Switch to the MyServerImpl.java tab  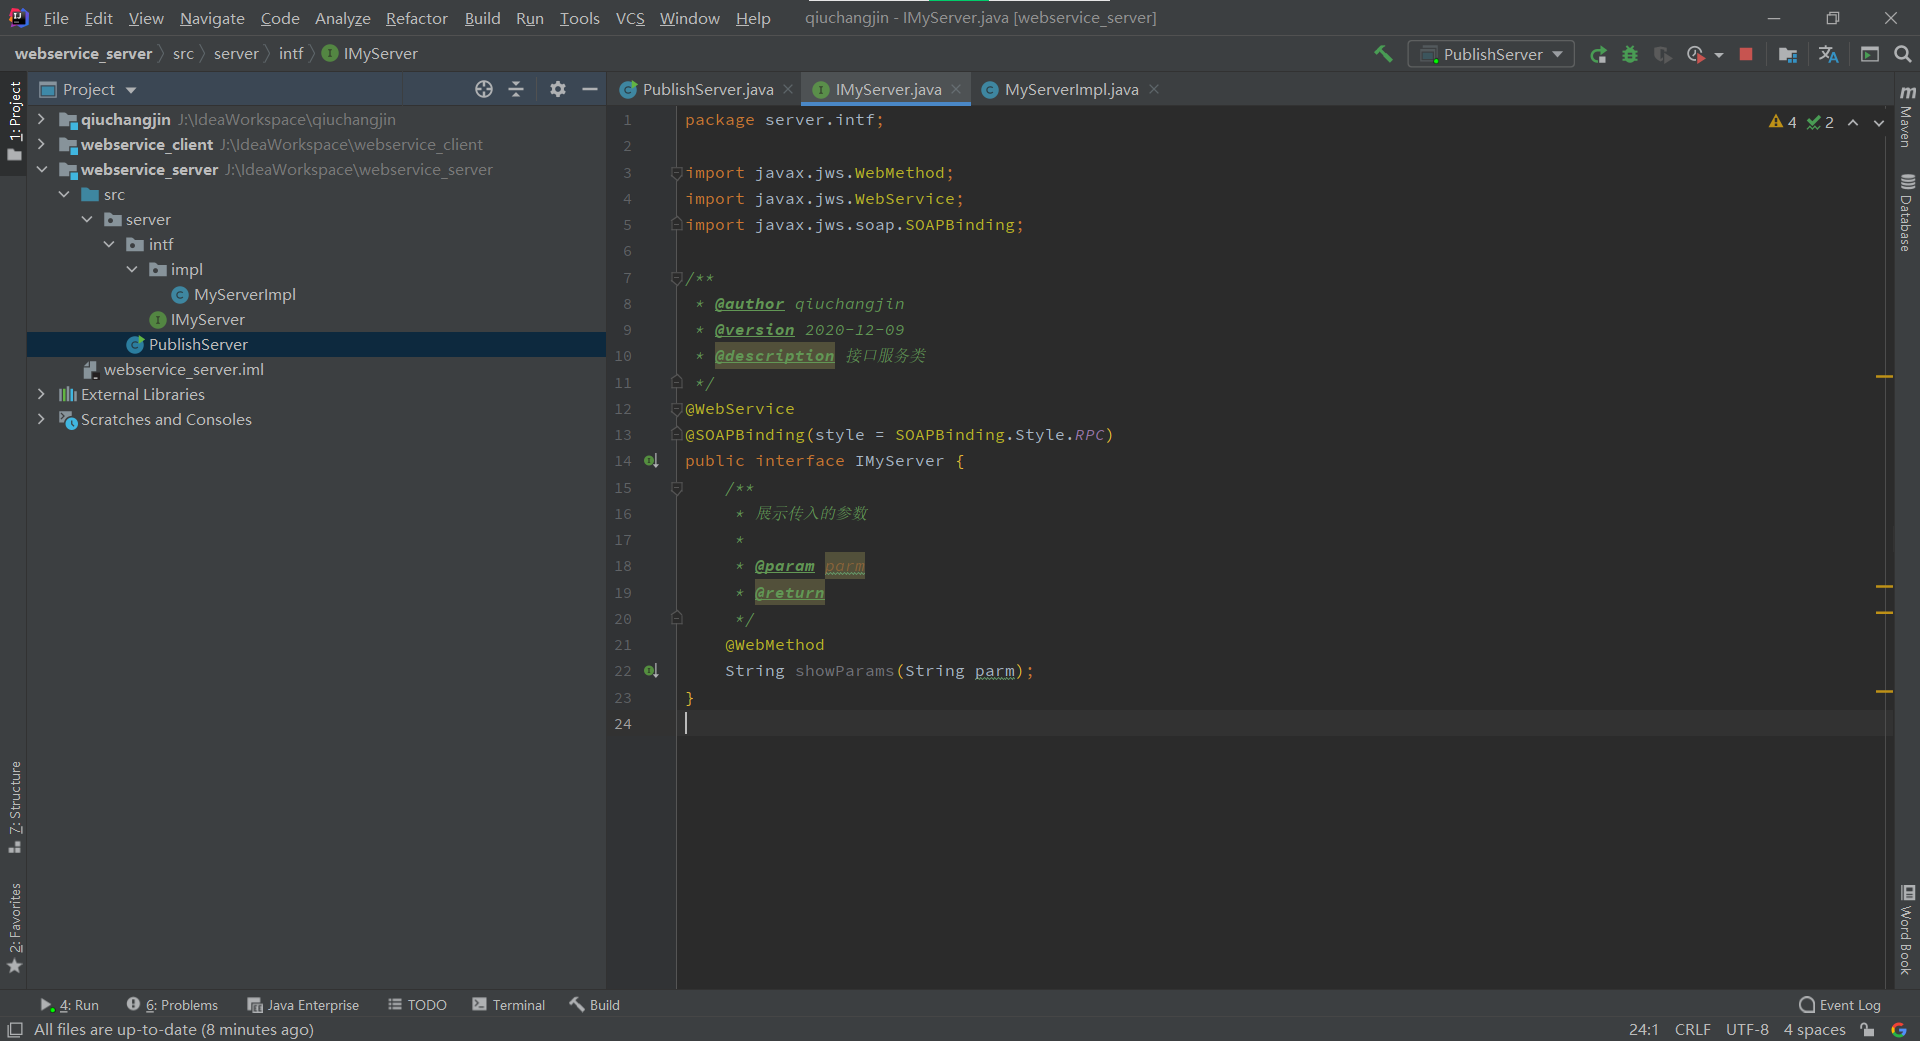click(x=1070, y=89)
